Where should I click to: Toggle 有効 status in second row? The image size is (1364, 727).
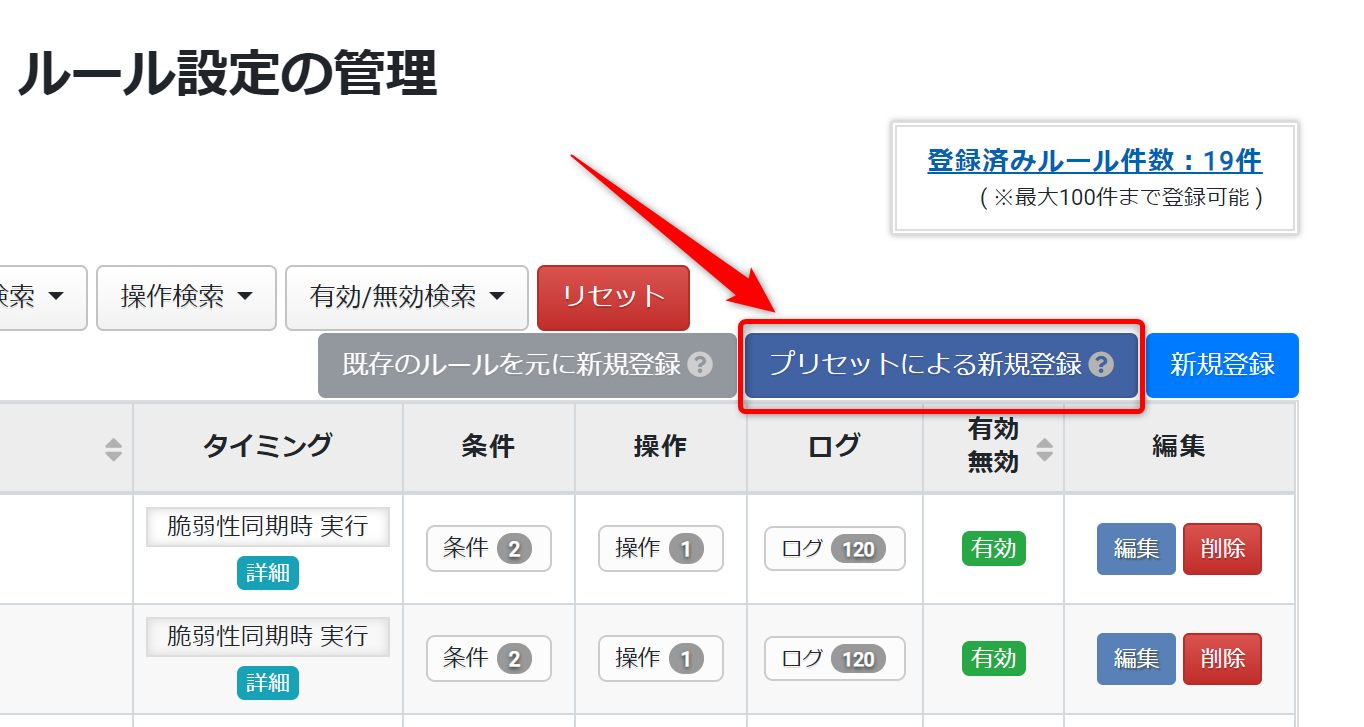pyautogui.click(x=994, y=658)
